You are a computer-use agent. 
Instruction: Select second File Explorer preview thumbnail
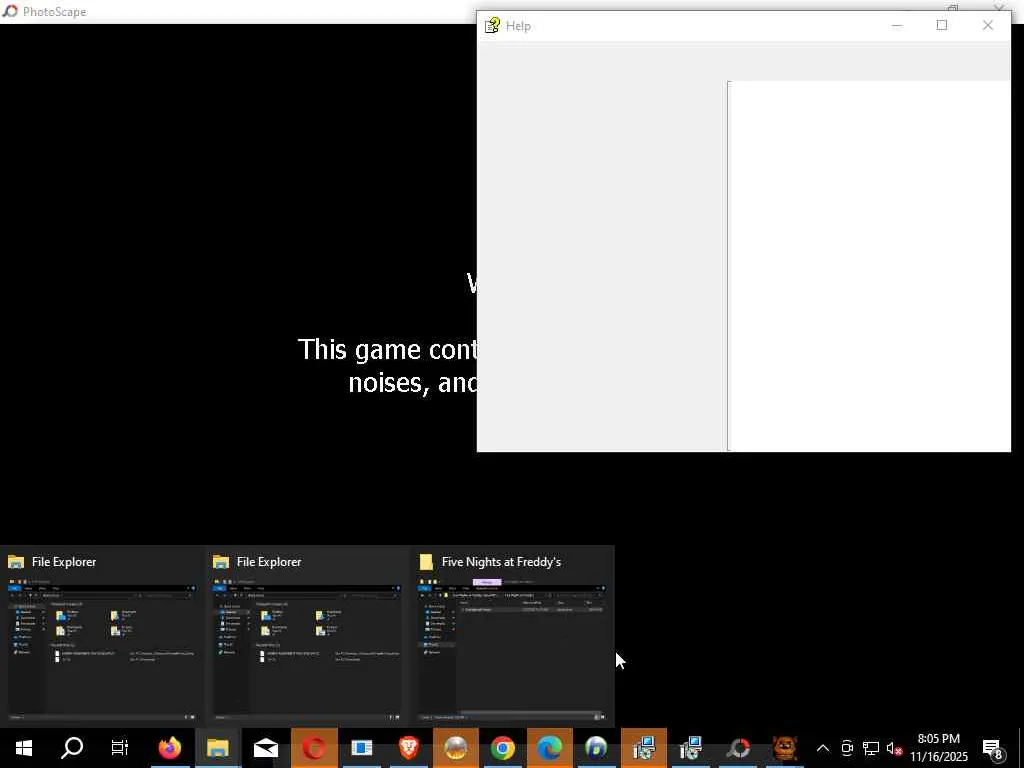tap(307, 636)
